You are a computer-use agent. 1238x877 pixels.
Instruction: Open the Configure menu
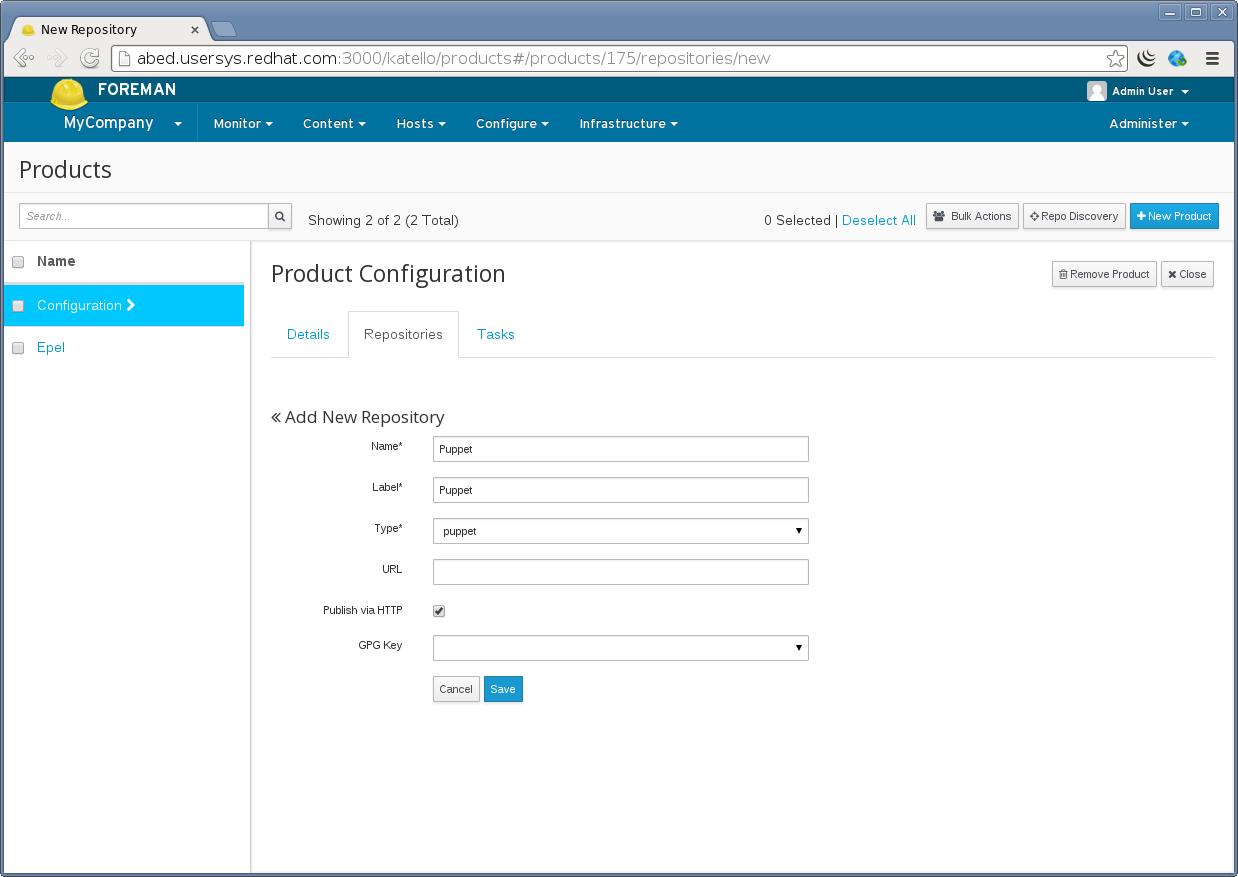[x=512, y=124]
